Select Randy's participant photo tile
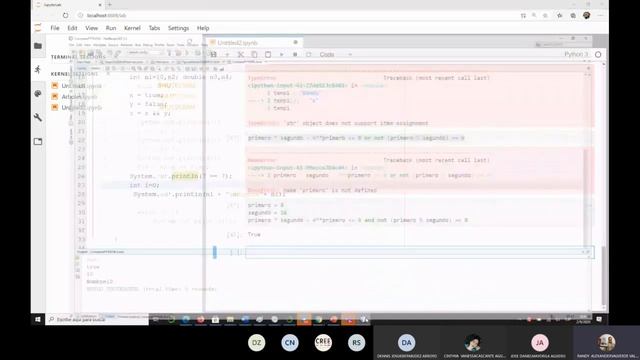 click(607, 343)
